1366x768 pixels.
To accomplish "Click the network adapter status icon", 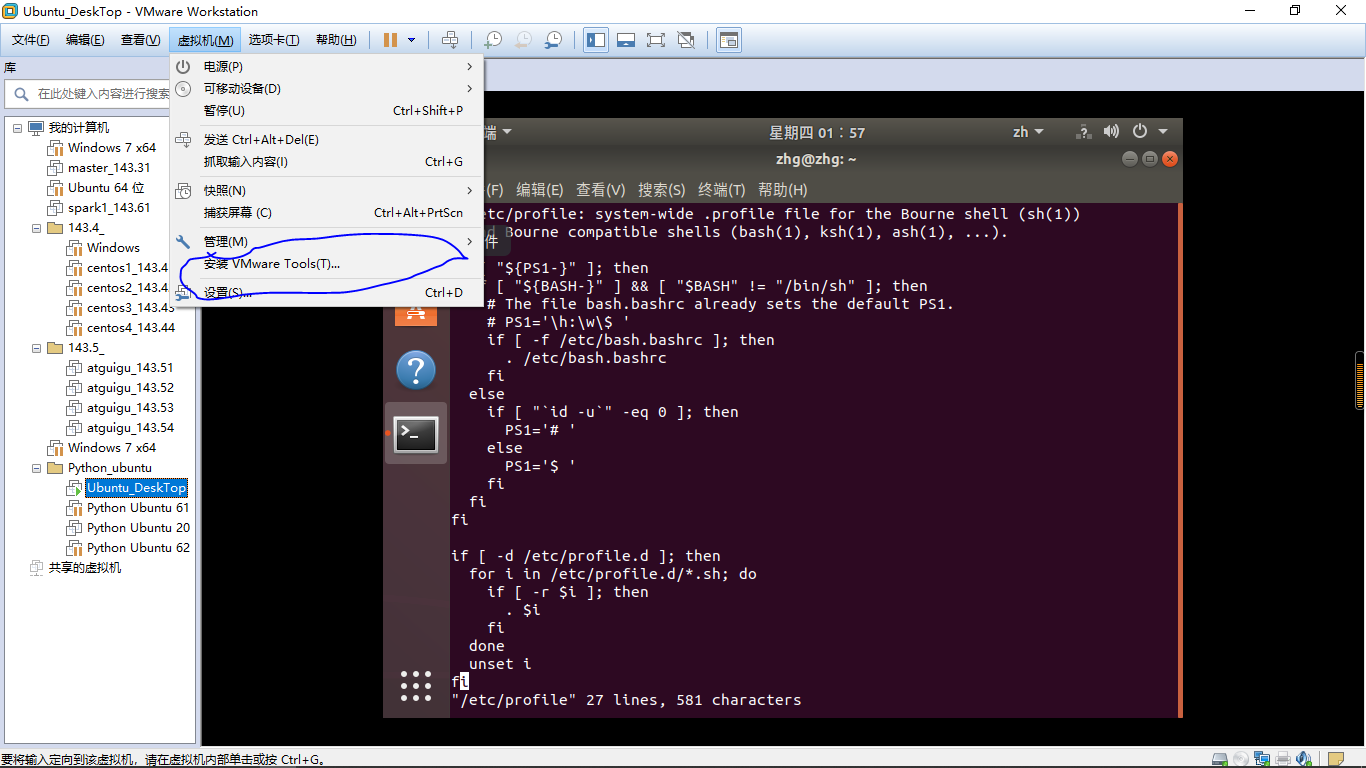I will coord(1262,760).
